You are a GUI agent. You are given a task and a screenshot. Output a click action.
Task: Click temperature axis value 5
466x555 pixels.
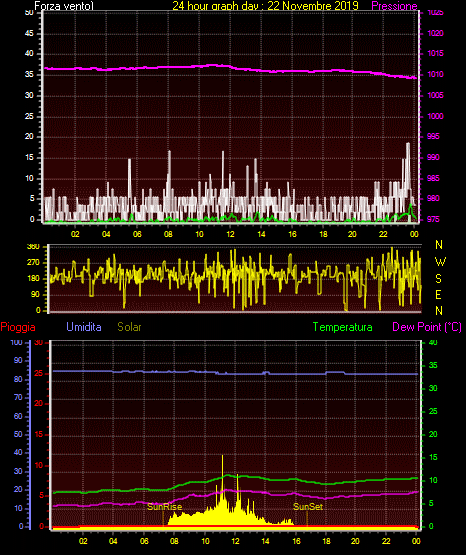click(431, 503)
